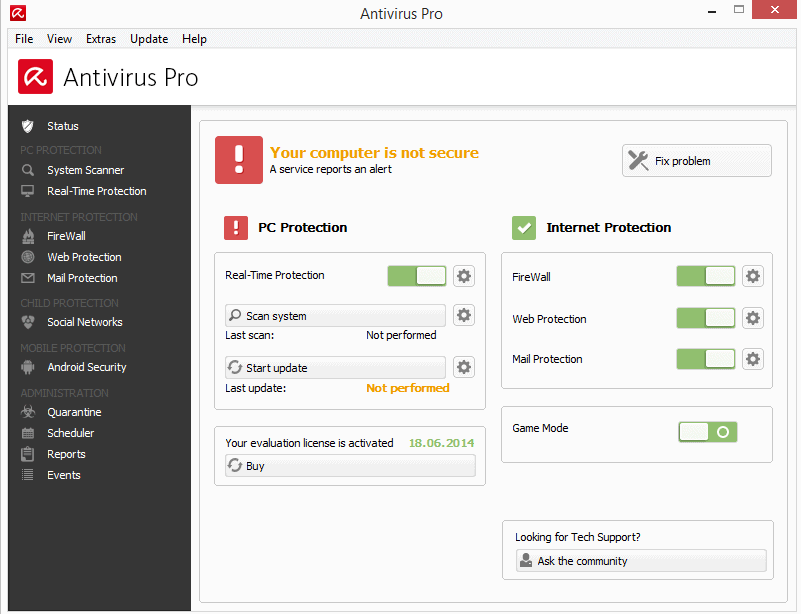Open Real-Time Protection settings gear
The width and height of the screenshot is (801, 614).
point(464,276)
